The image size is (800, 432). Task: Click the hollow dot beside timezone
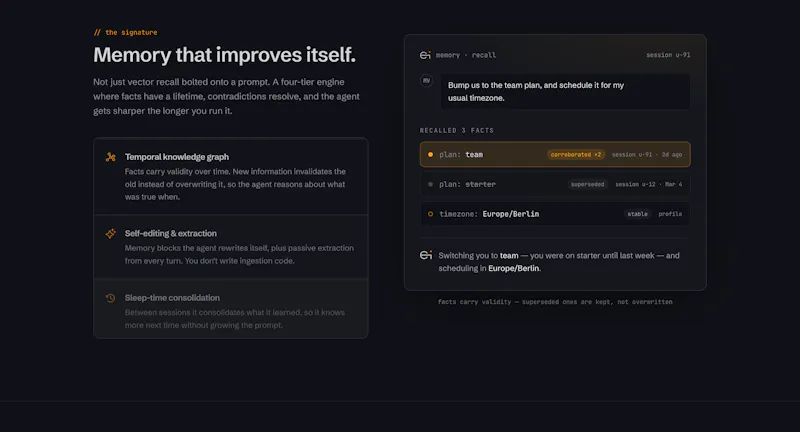(x=430, y=214)
